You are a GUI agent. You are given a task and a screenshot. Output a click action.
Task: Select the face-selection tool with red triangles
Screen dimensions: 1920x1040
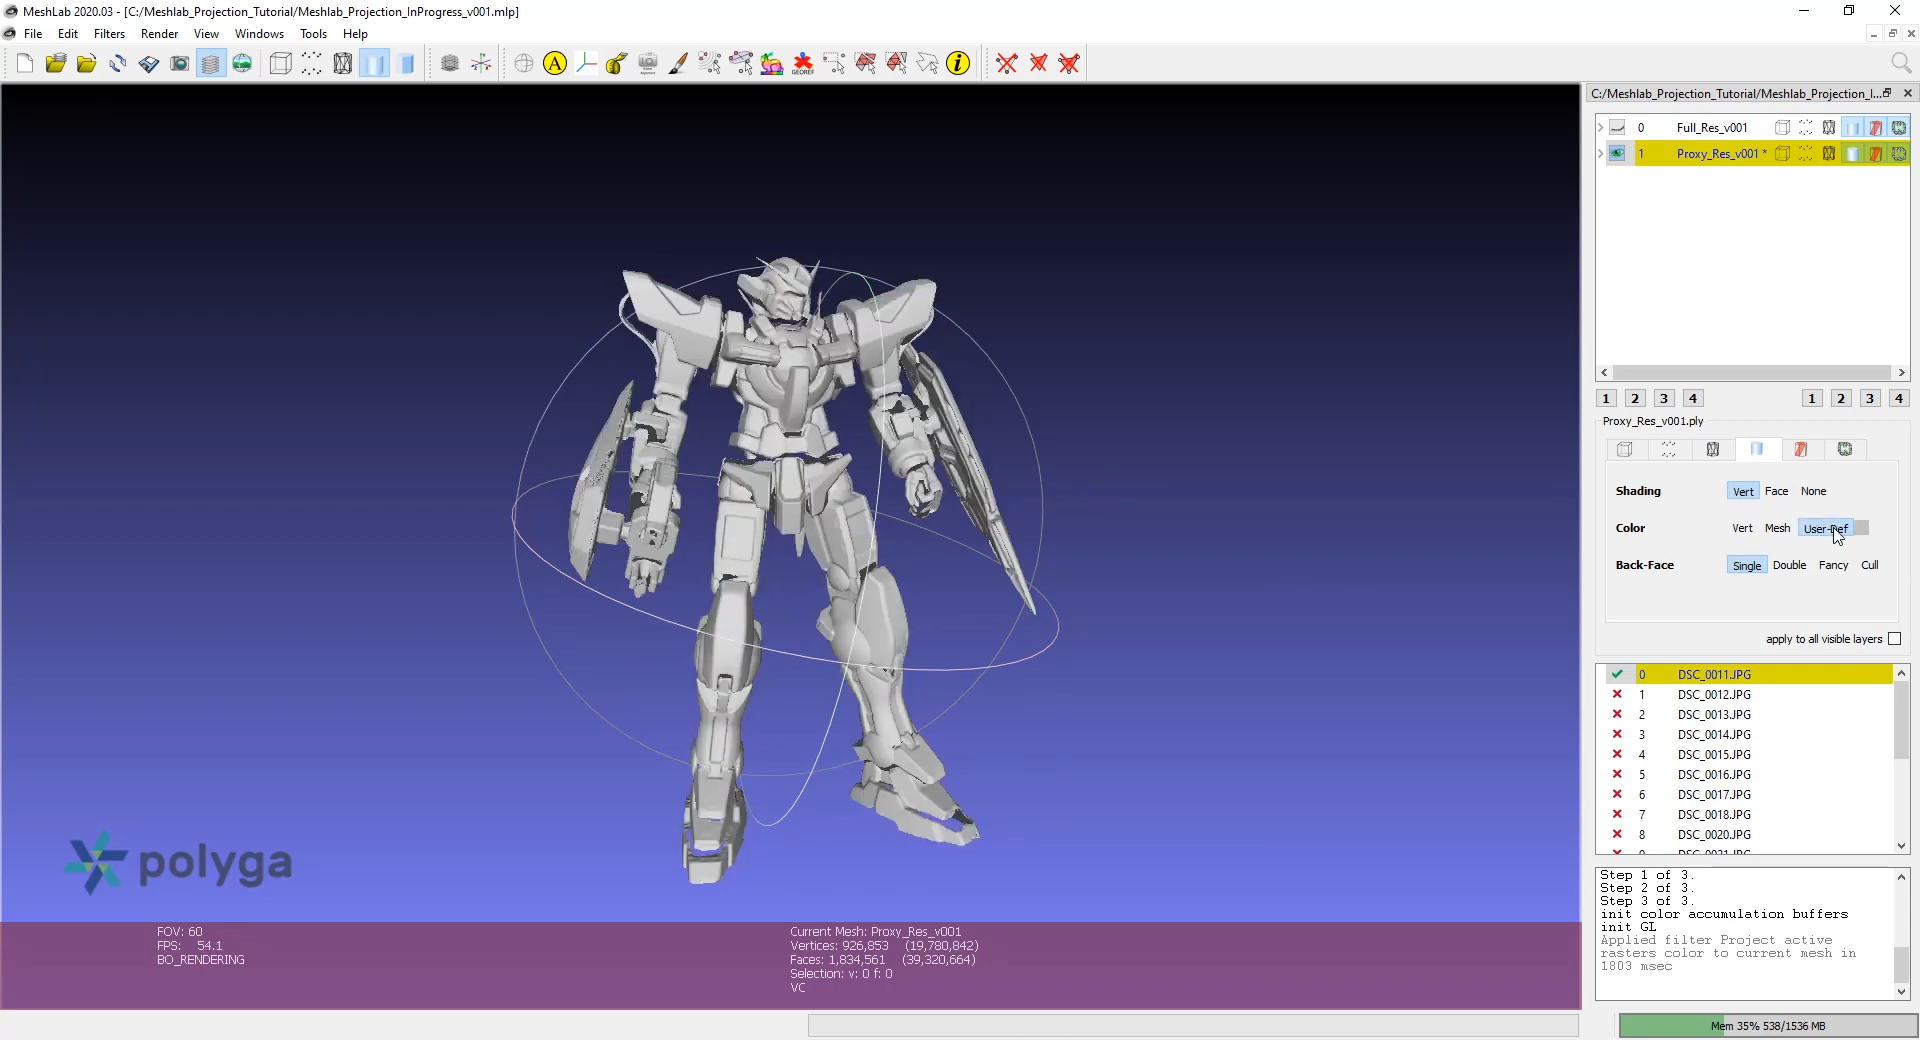[x=865, y=64]
